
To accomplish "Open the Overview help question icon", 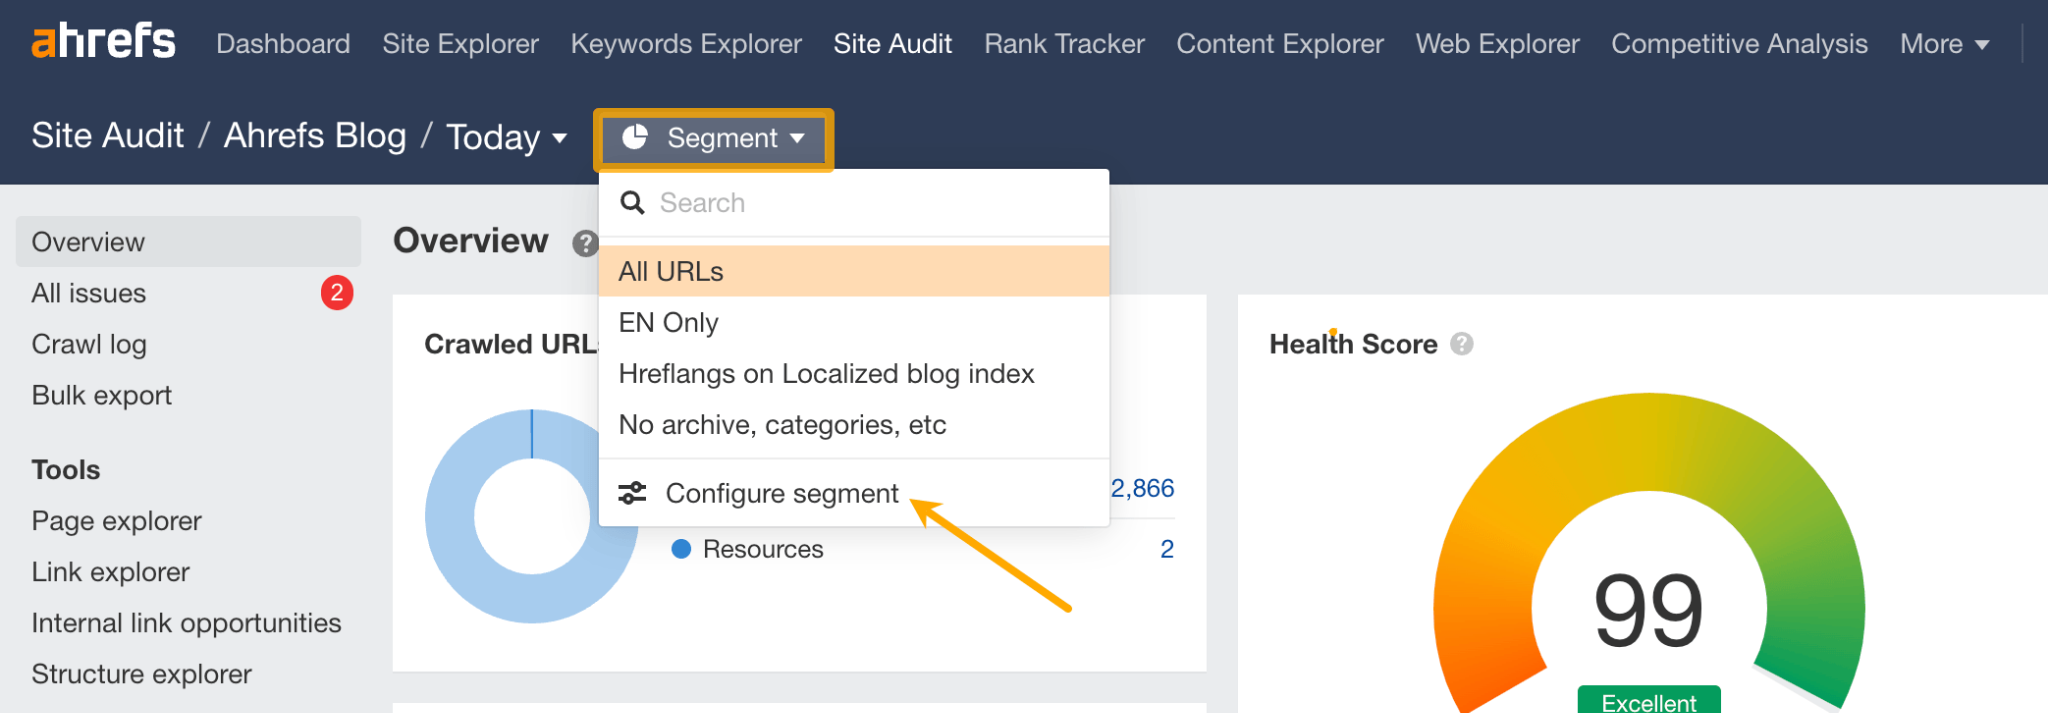I will click(585, 243).
